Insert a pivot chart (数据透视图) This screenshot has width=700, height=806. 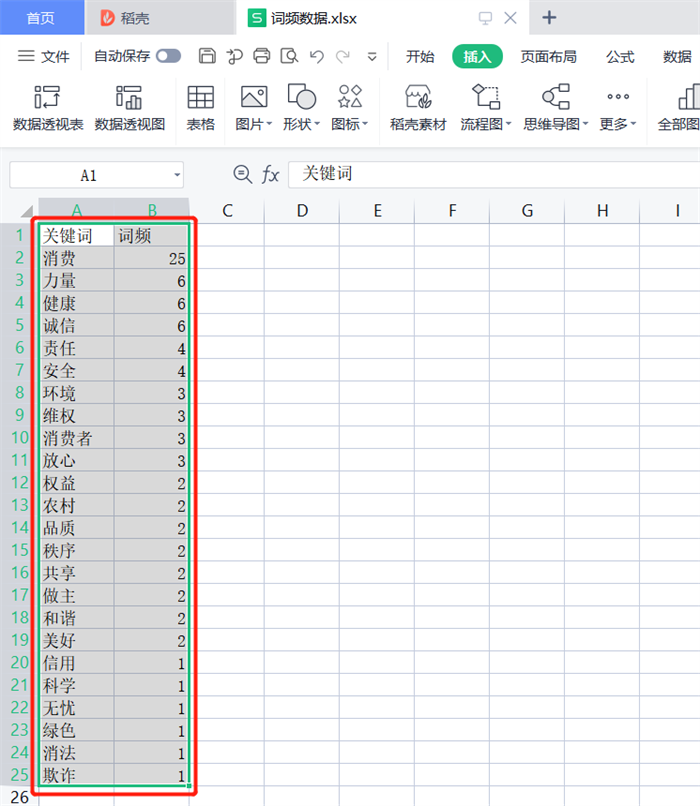[x=130, y=108]
